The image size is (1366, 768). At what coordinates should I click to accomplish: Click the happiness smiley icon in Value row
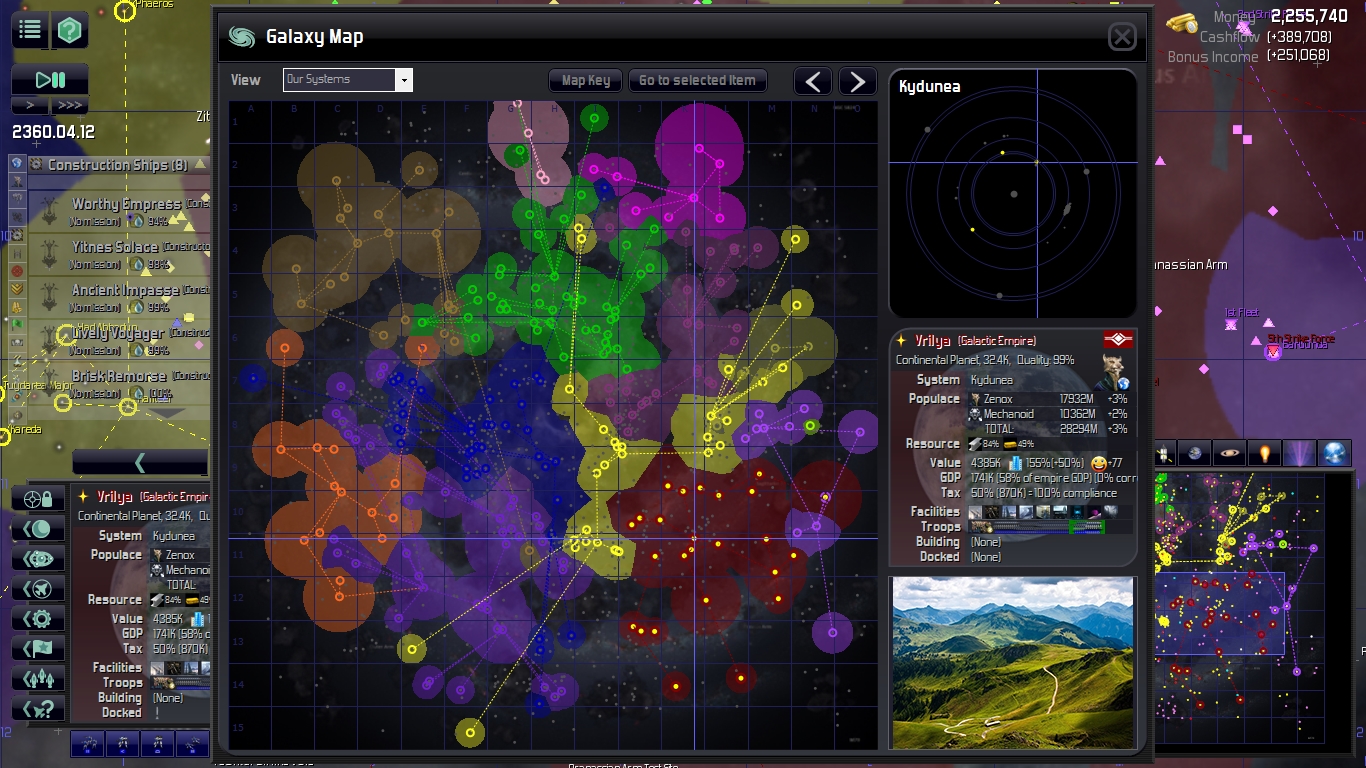pyautogui.click(x=1099, y=463)
